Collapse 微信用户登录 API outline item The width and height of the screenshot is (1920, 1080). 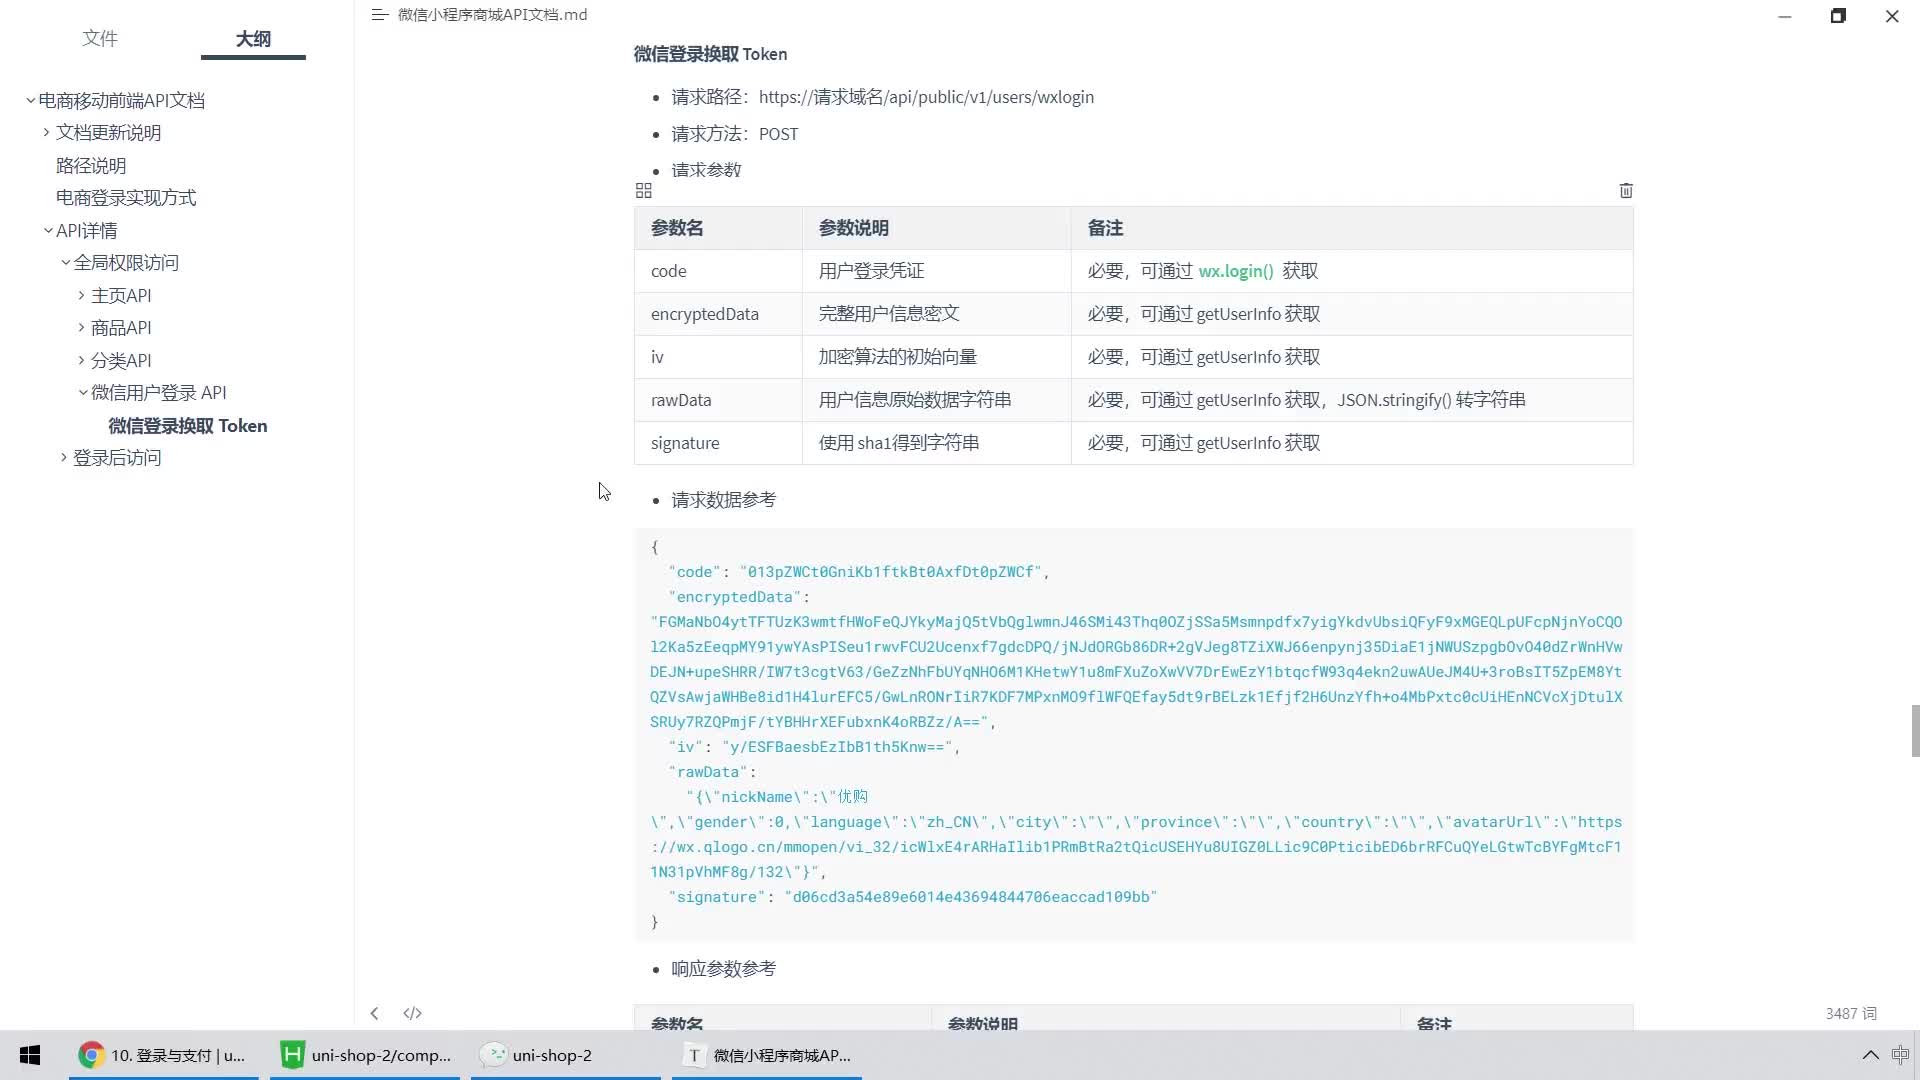(x=83, y=392)
